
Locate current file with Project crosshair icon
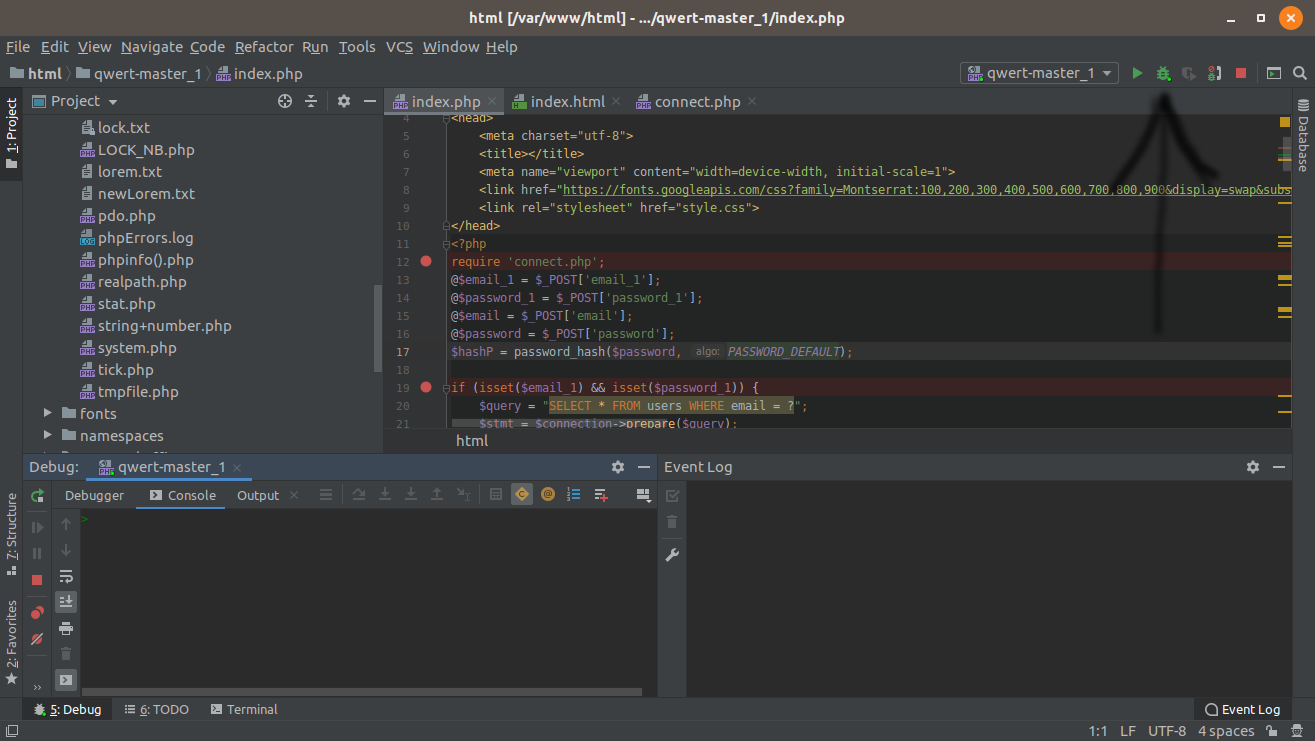285,101
